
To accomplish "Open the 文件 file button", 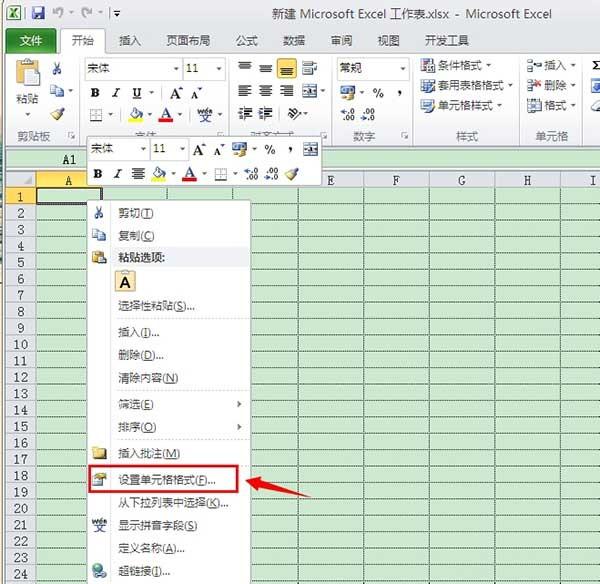I will click(x=31, y=41).
